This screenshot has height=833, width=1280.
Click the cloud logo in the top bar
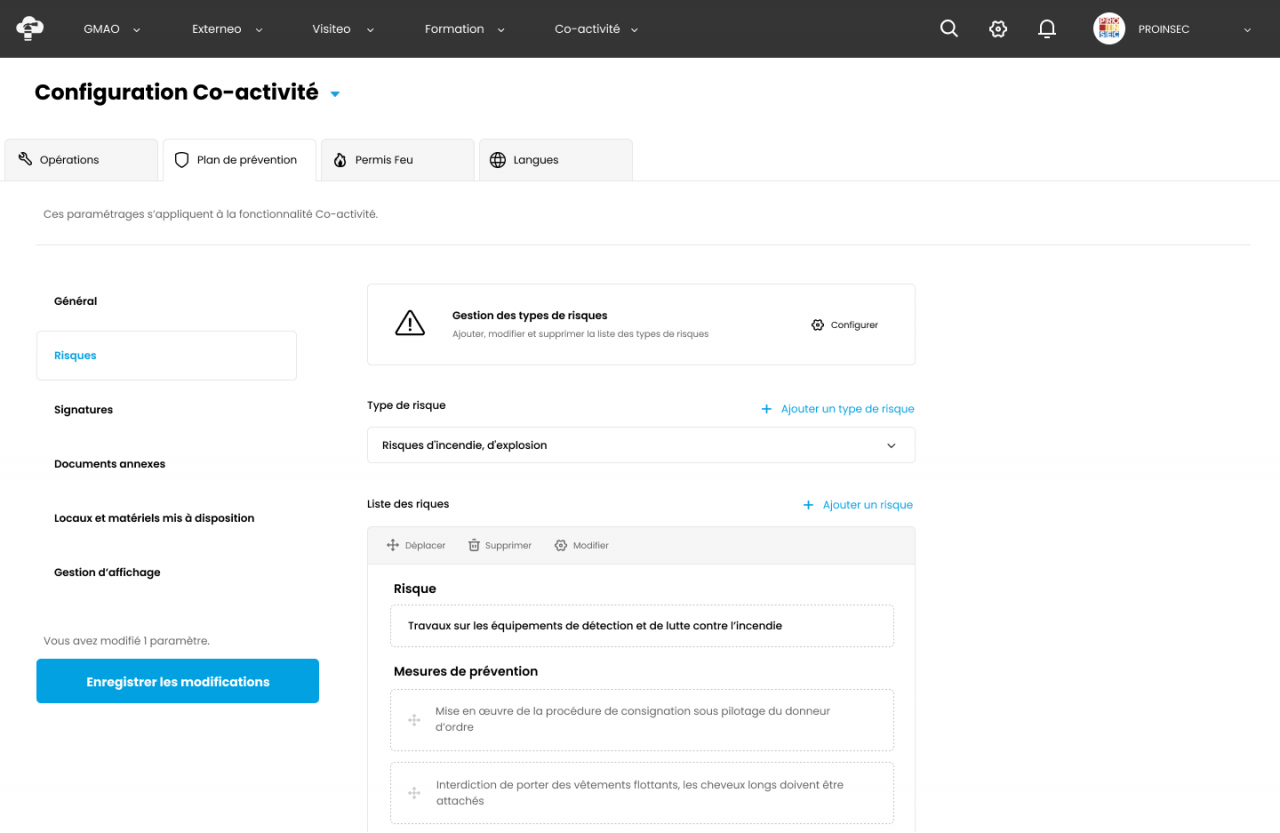pos(30,28)
